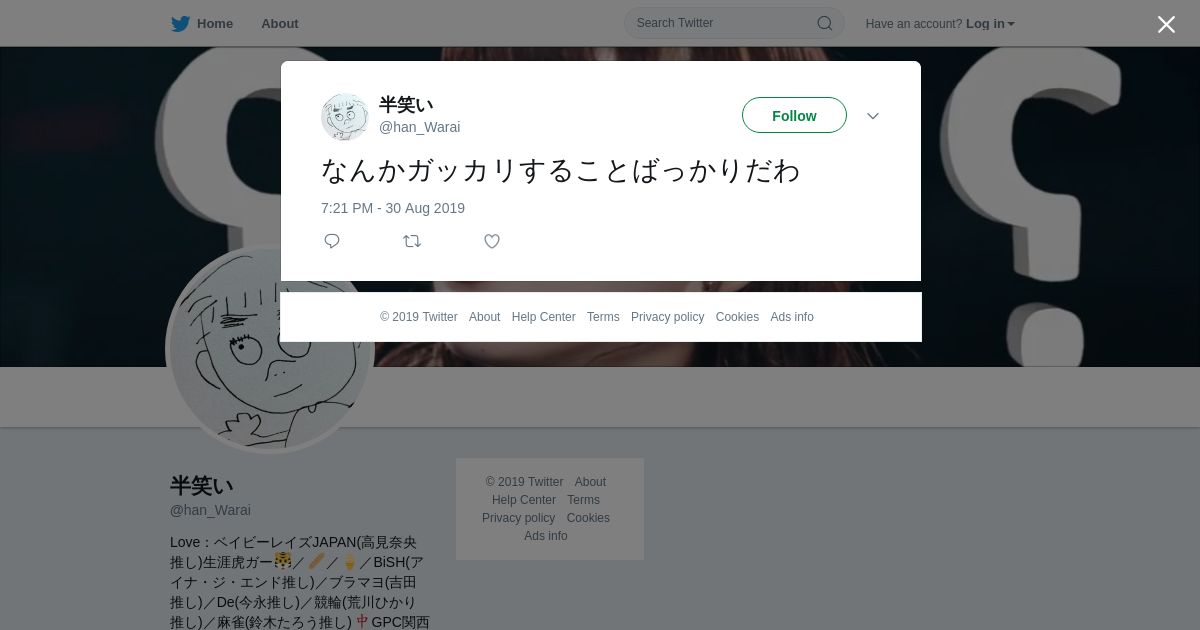Open Privacy policy link in modal footer

point(668,317)
